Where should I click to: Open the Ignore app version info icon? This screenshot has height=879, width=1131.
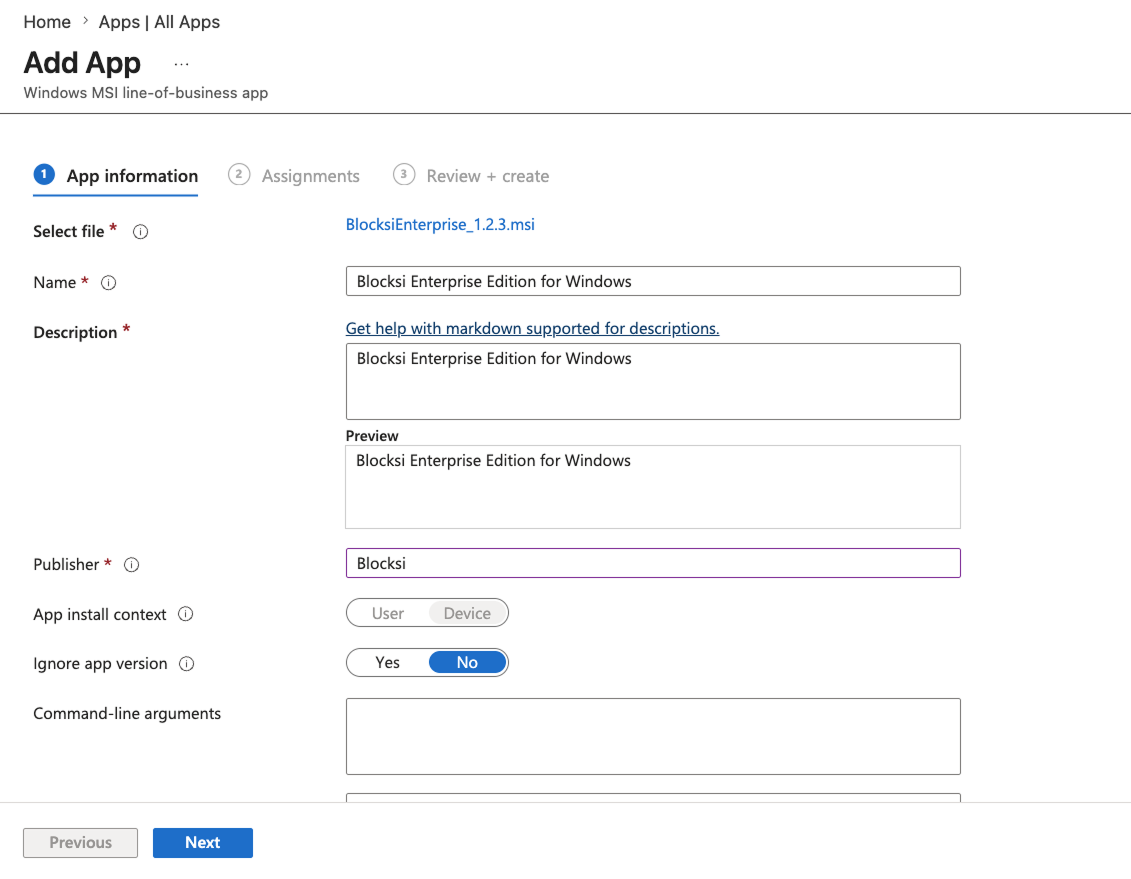(x=187, y=663)
